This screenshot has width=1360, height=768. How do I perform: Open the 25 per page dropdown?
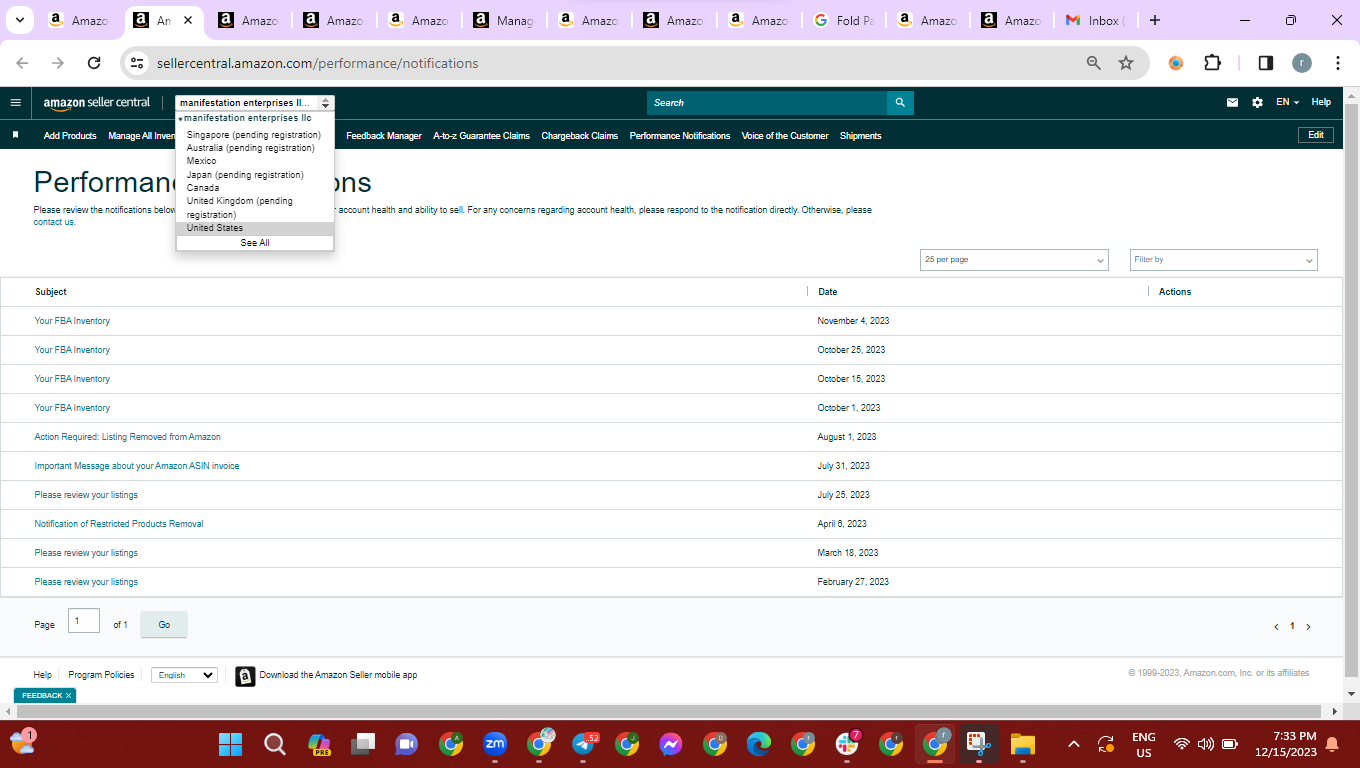1014,260
